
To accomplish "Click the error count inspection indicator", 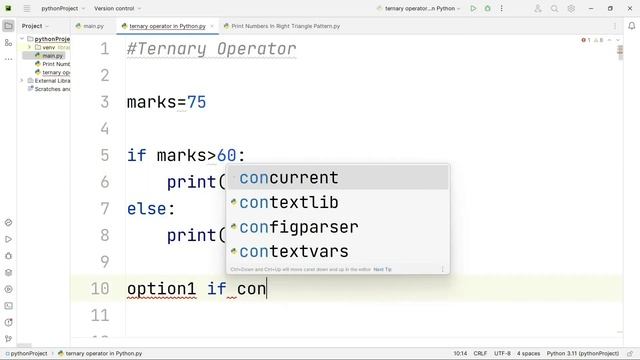I will [x=586, y=40].
